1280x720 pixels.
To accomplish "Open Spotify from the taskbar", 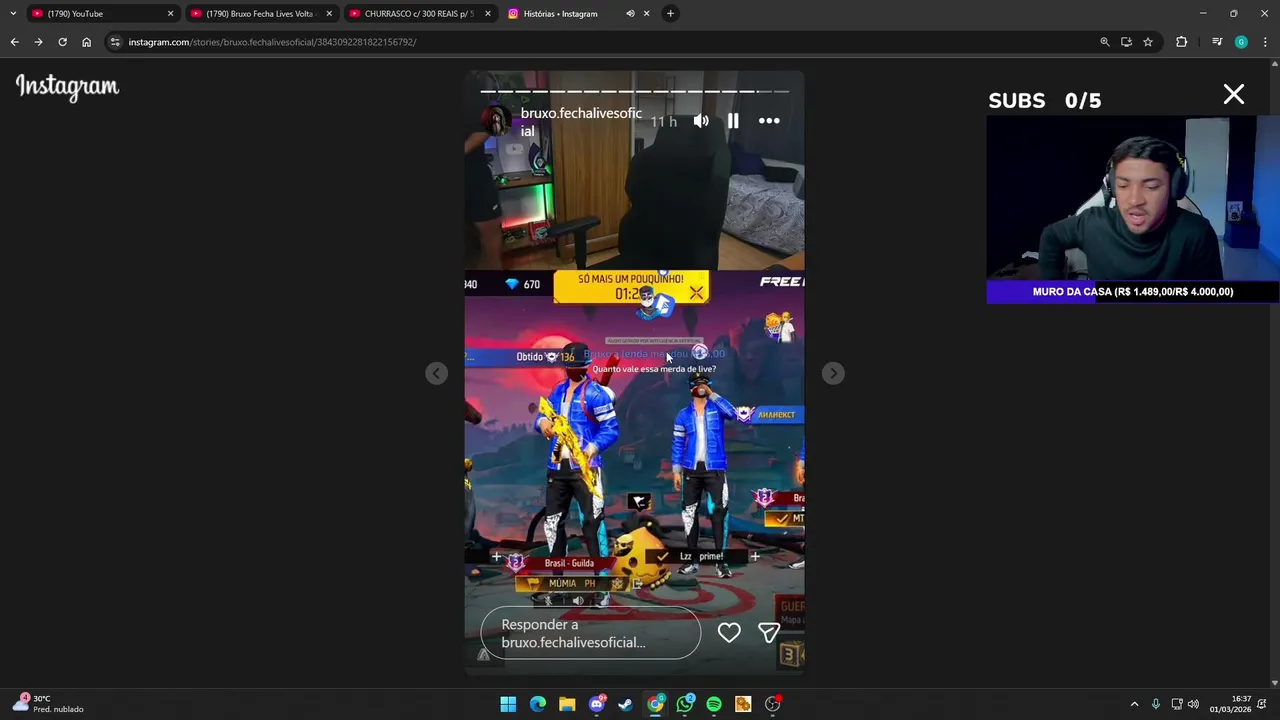I will (714, 704).
